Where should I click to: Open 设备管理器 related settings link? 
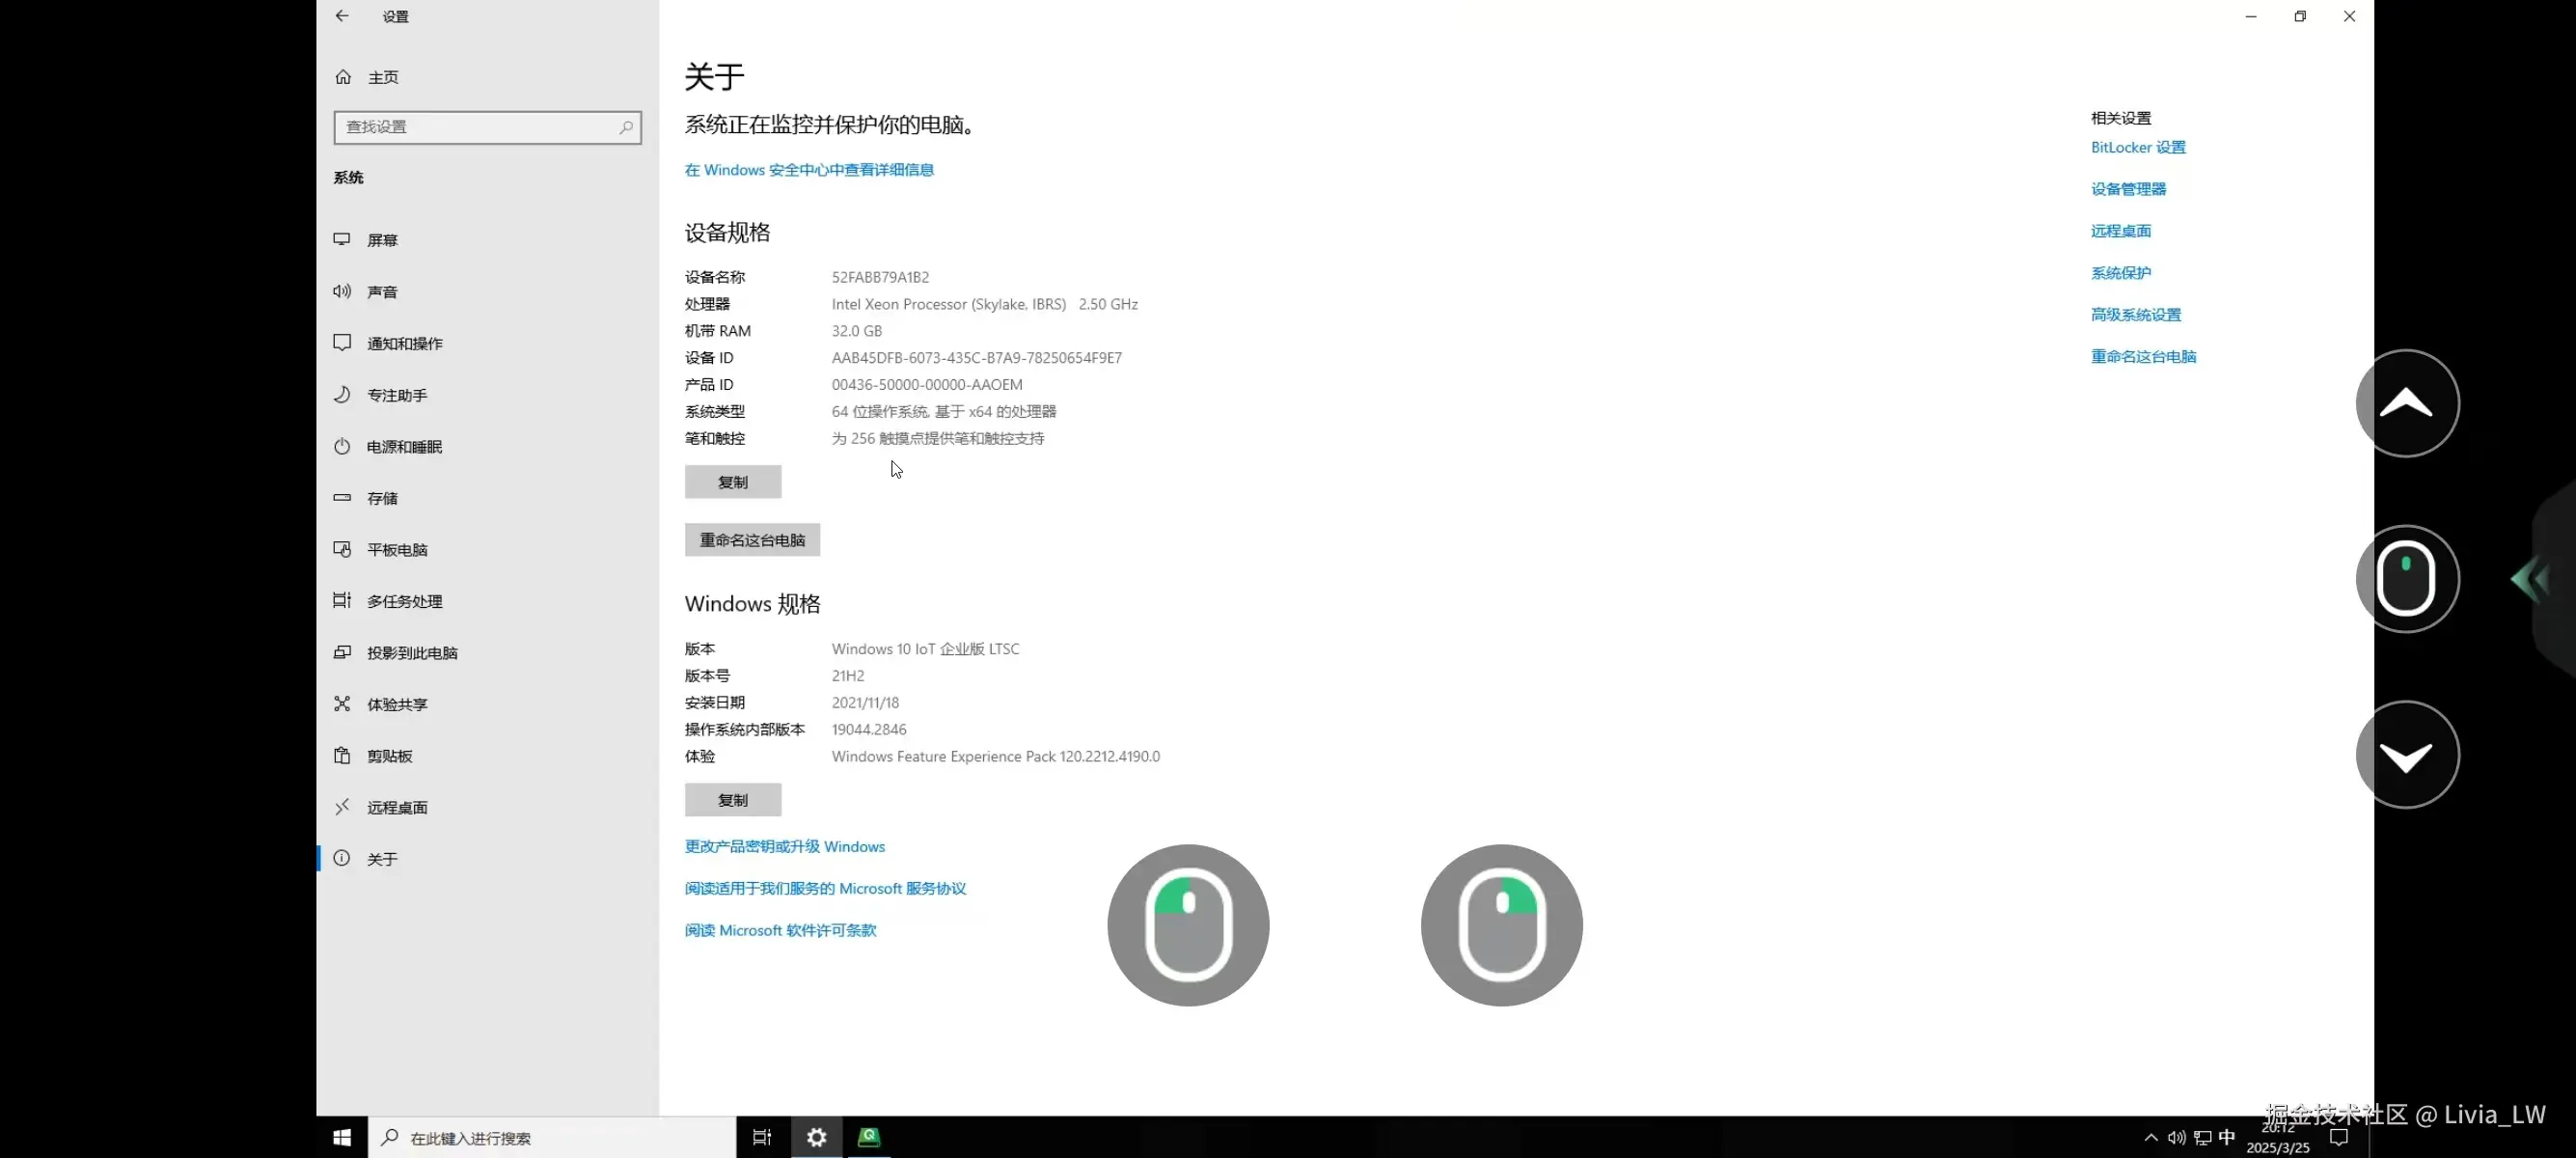click(2127, 189)
